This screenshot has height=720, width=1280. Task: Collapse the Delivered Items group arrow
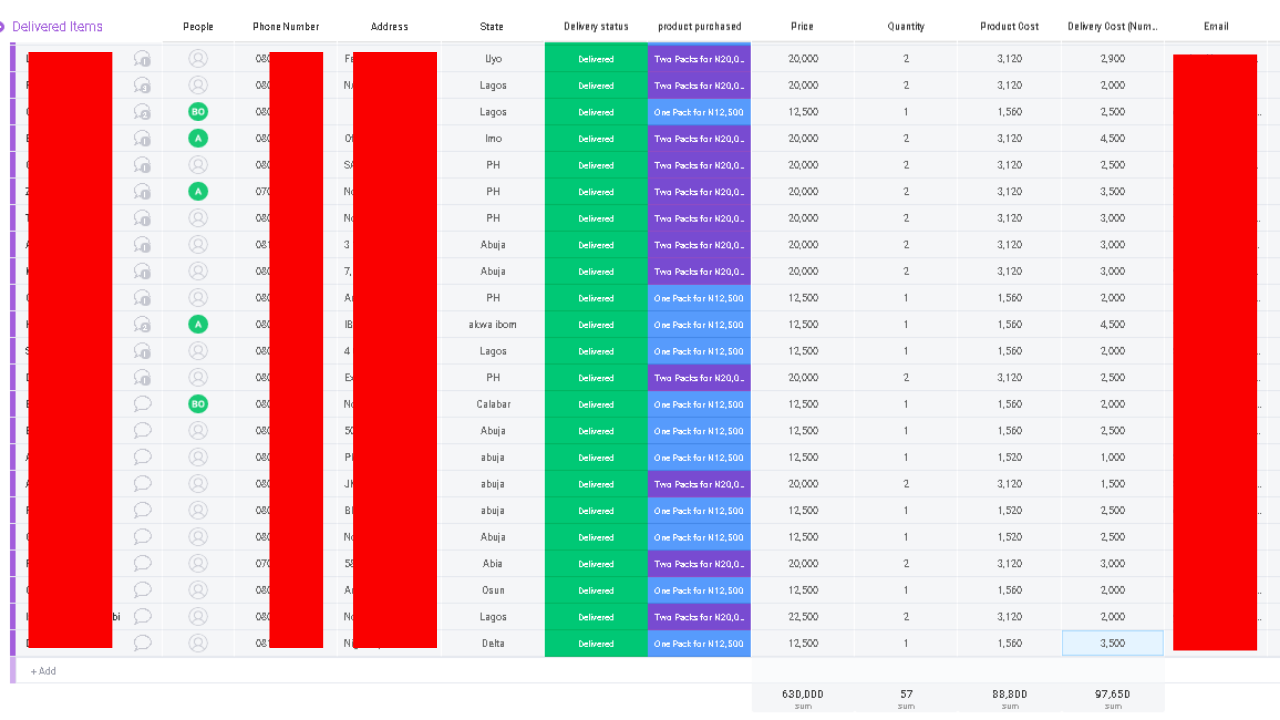tap(3, 27)
